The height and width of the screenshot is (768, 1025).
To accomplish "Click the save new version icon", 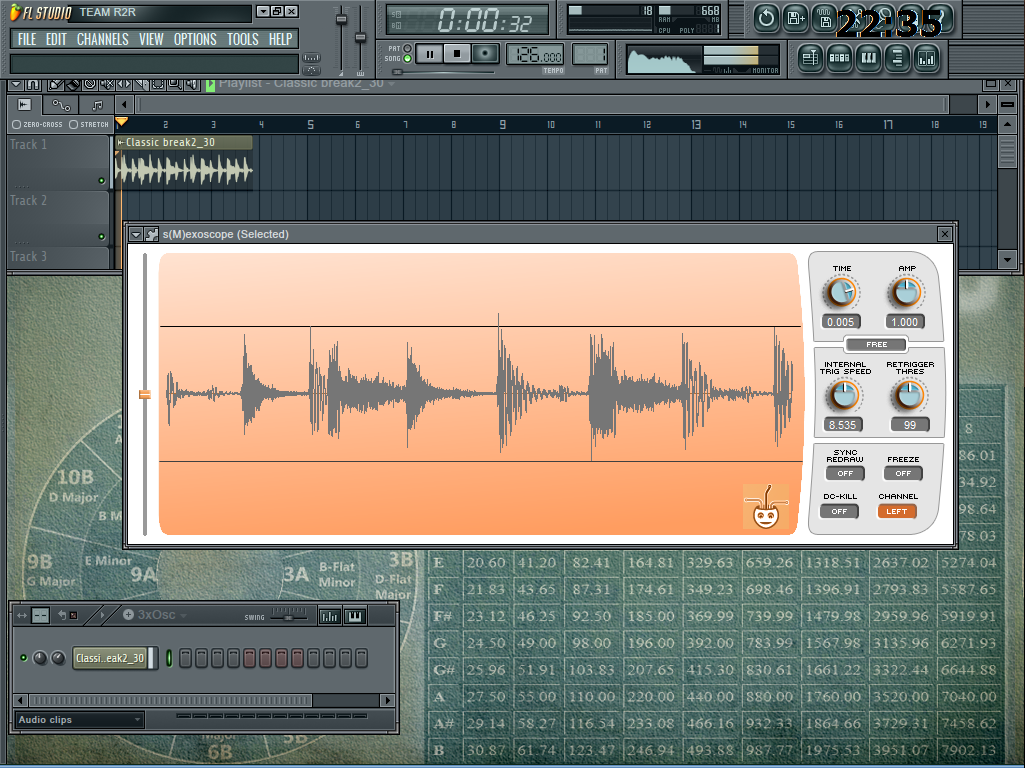I will [796, 18].
